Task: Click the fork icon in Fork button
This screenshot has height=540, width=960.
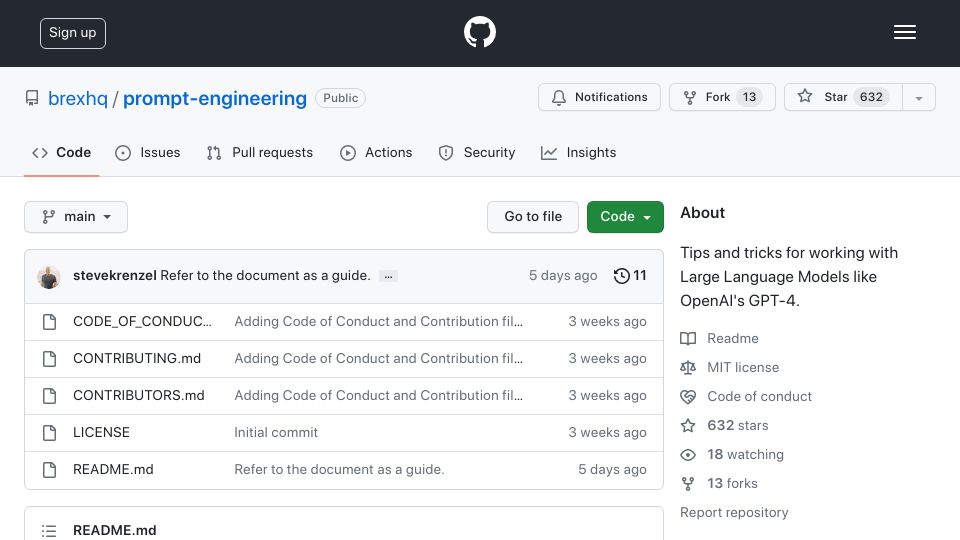Action: 689,97
